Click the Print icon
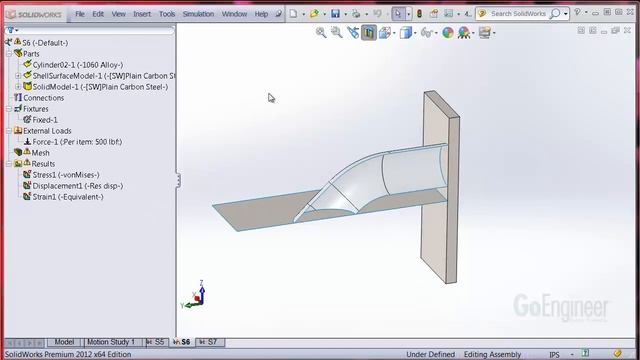640x360 pixels. point(356,13)
